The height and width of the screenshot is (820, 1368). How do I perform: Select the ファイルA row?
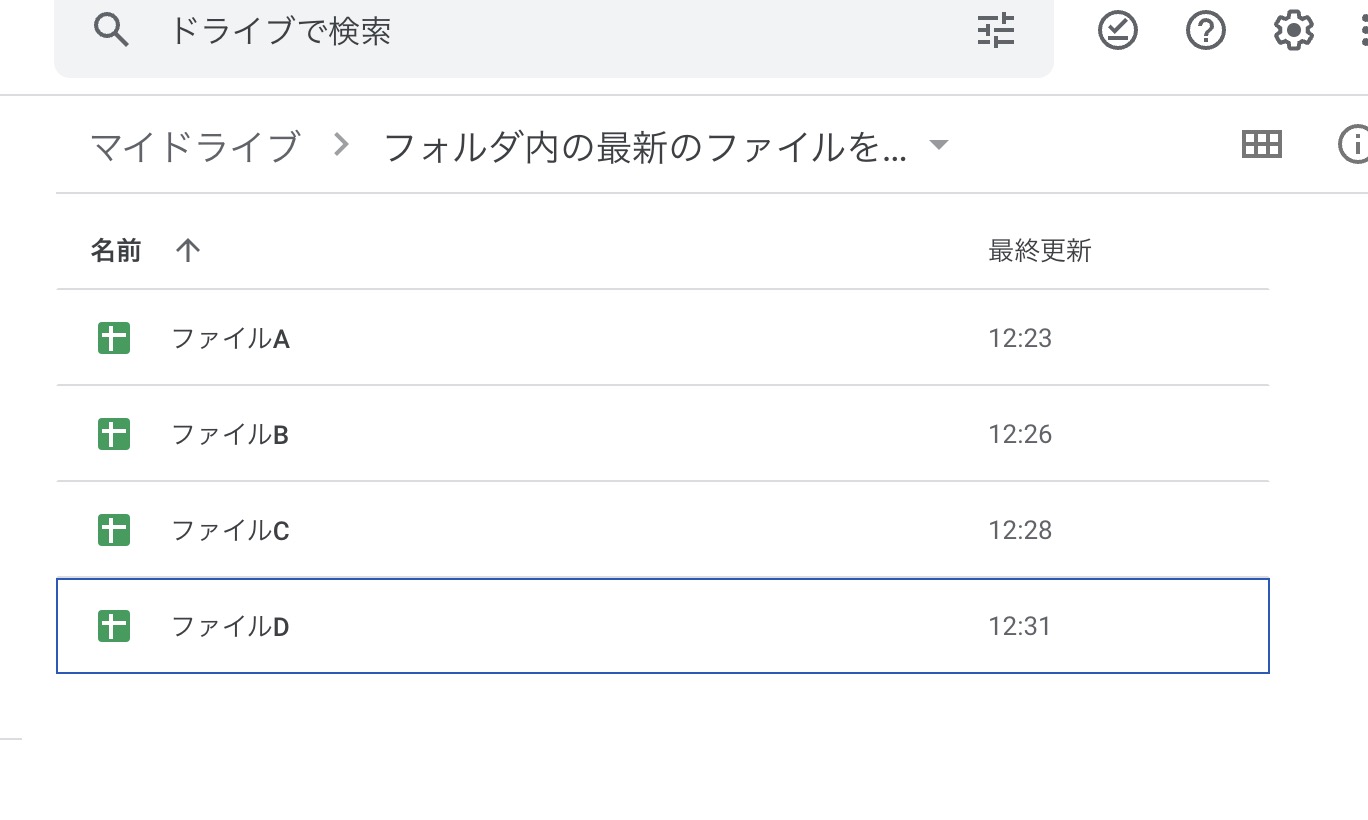click(663, 338)
